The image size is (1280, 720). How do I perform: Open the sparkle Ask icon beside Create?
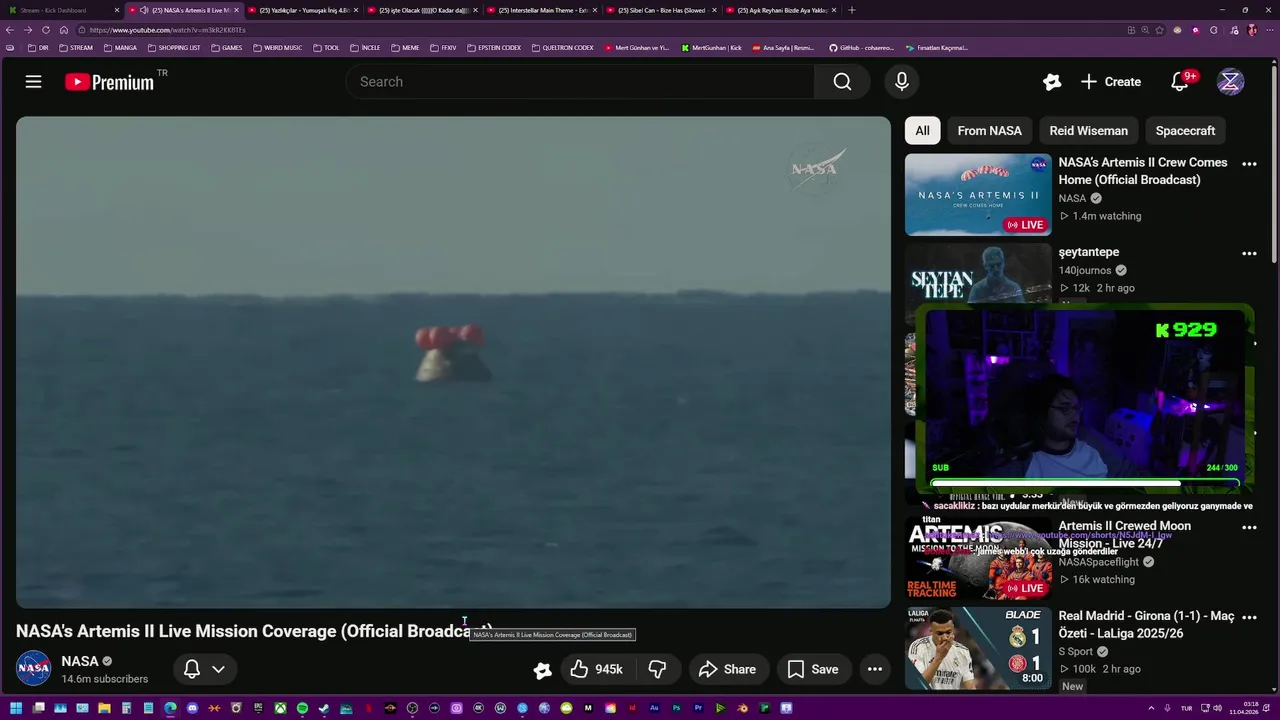pyautogui.click(x=1052, y=82)
